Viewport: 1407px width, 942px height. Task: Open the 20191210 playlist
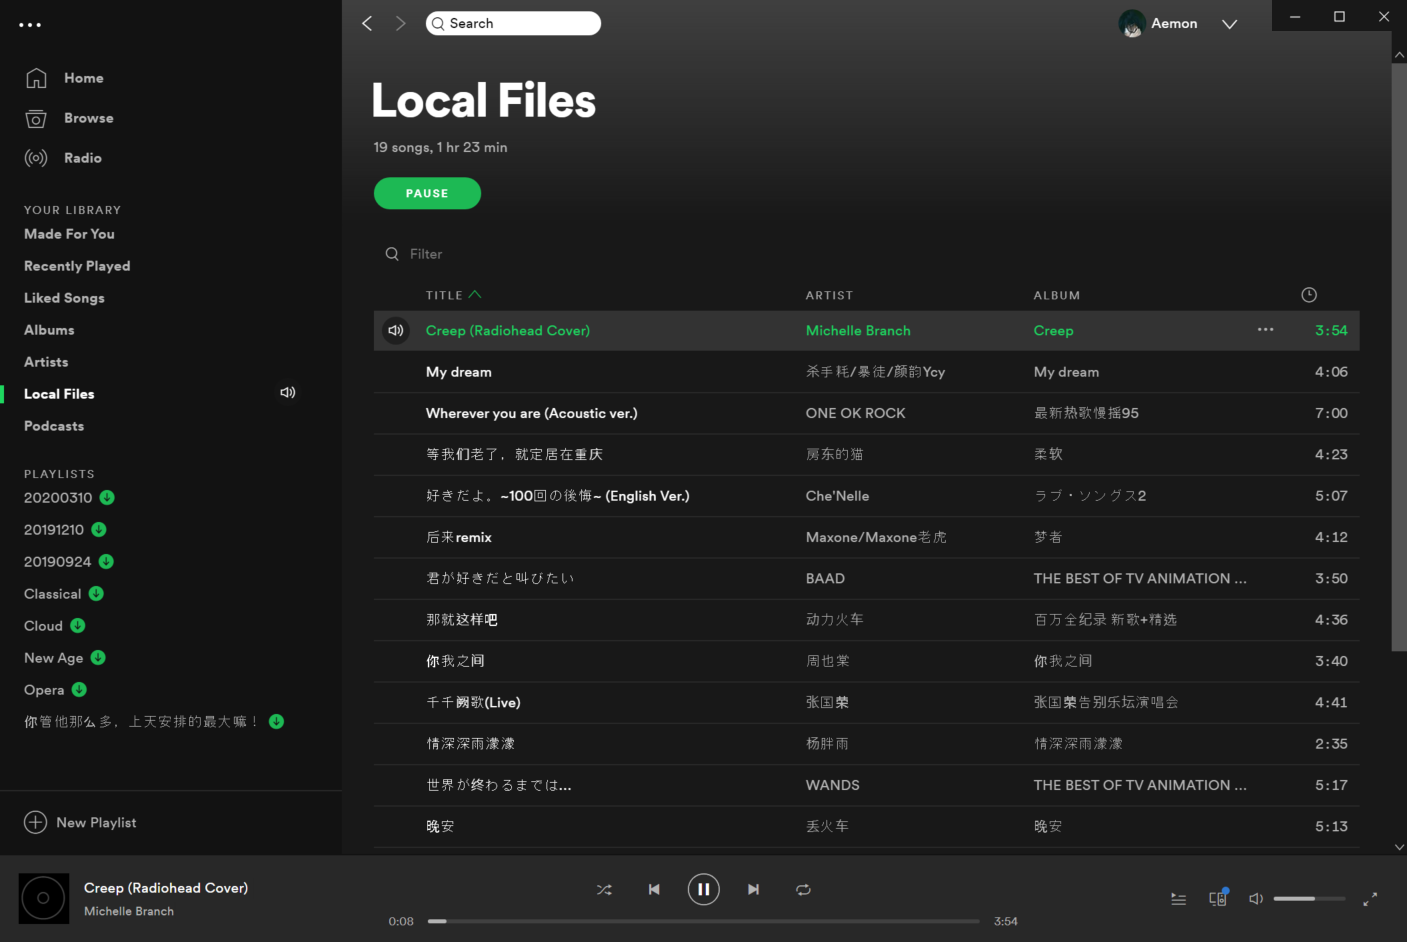tap(54, 530)
